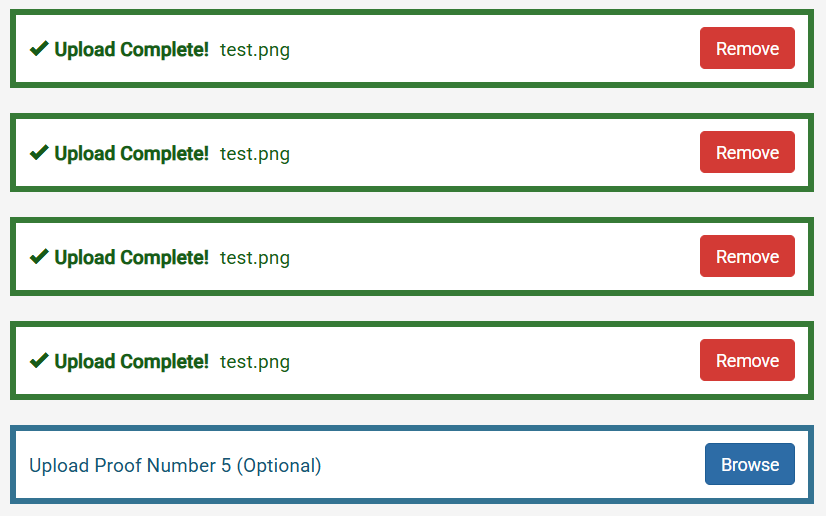Click the second "Upload Complete!" status text
The width and height of the screenshot is (826, 516).
point(131,153)
